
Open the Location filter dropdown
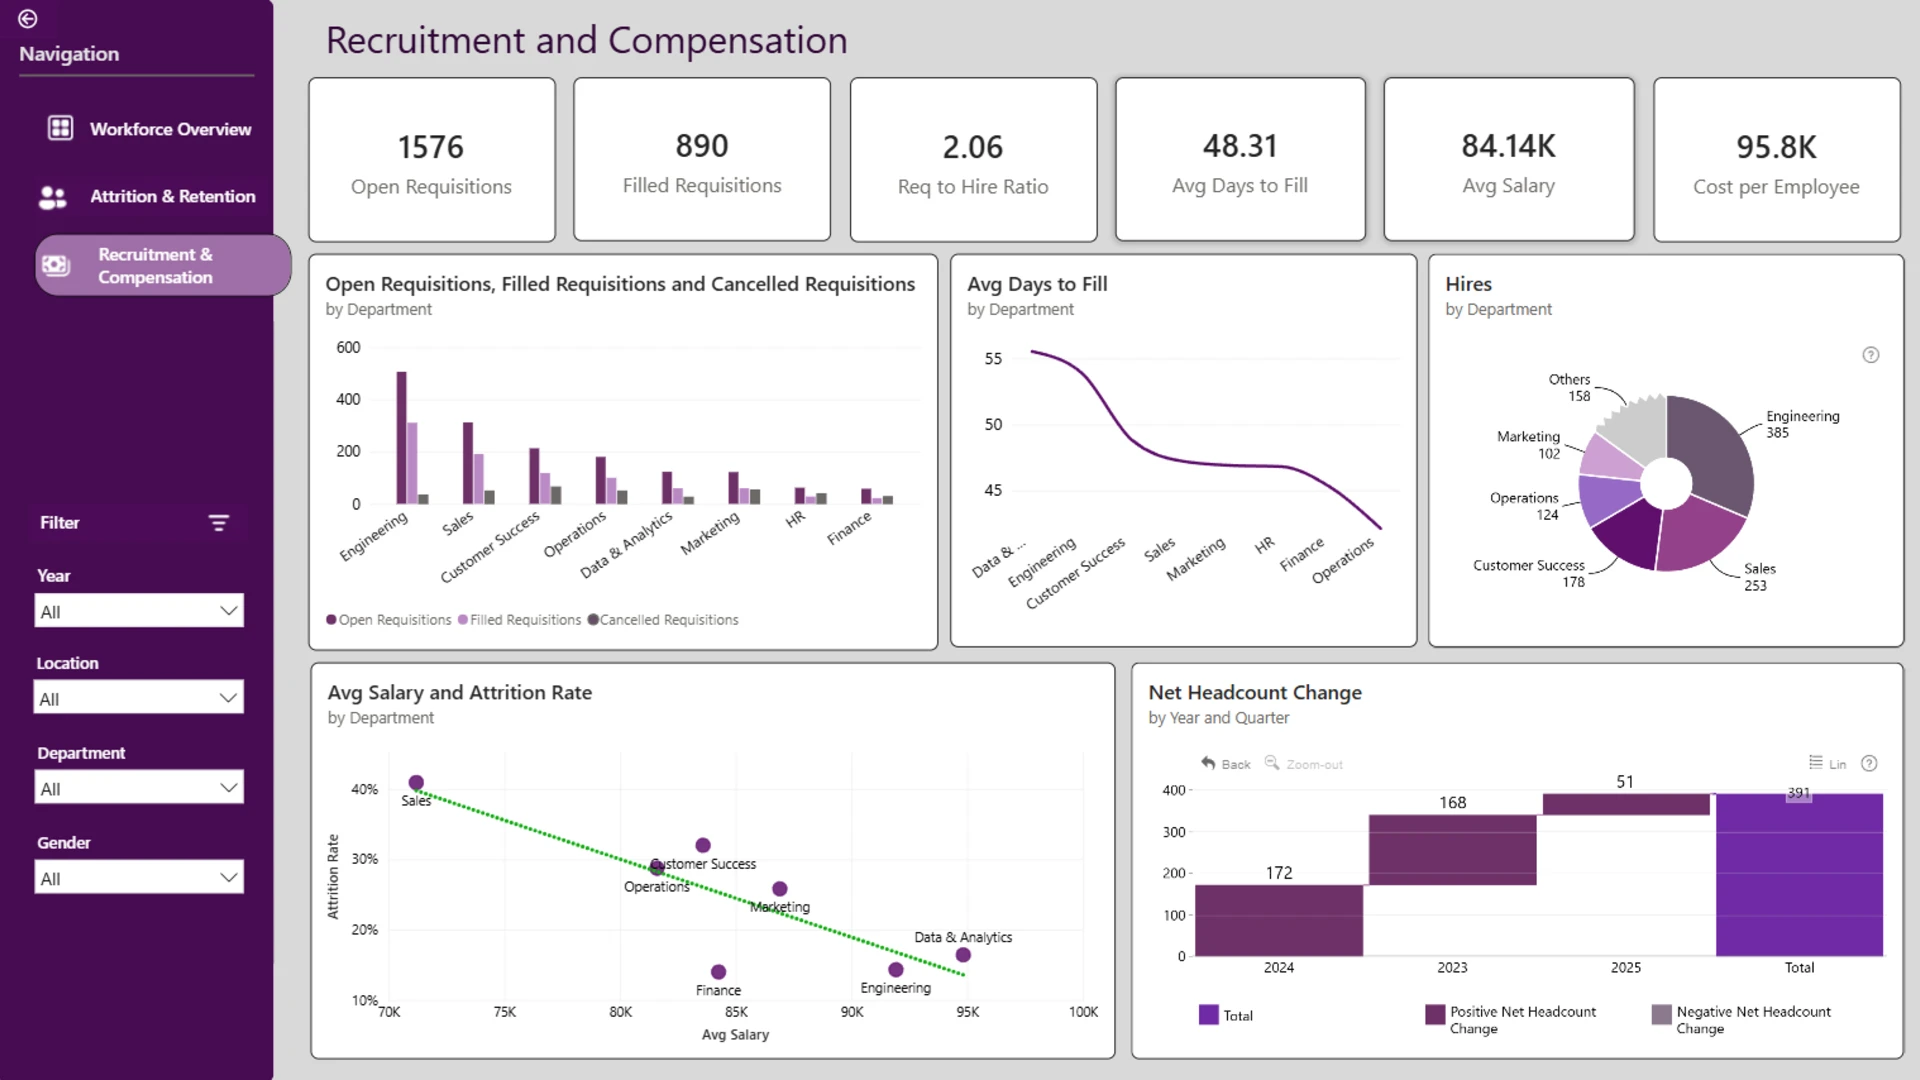coord(139,698)
